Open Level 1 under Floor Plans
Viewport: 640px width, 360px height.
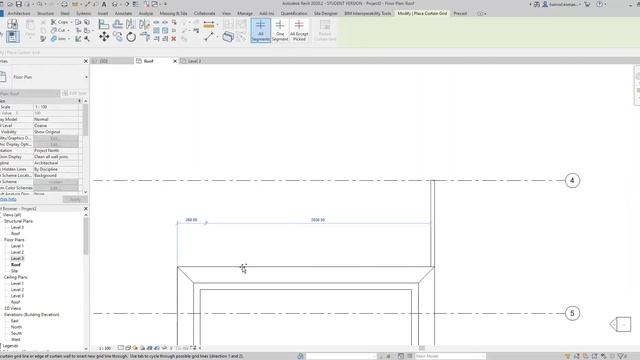(17, 246)
